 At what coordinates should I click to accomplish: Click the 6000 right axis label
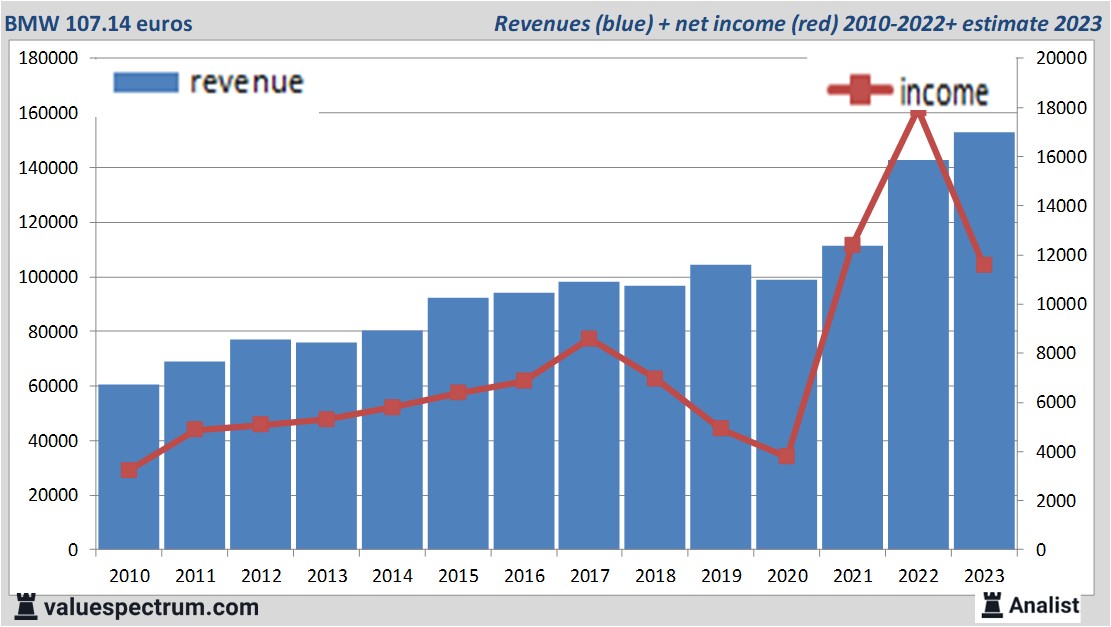coord(1056,402)
